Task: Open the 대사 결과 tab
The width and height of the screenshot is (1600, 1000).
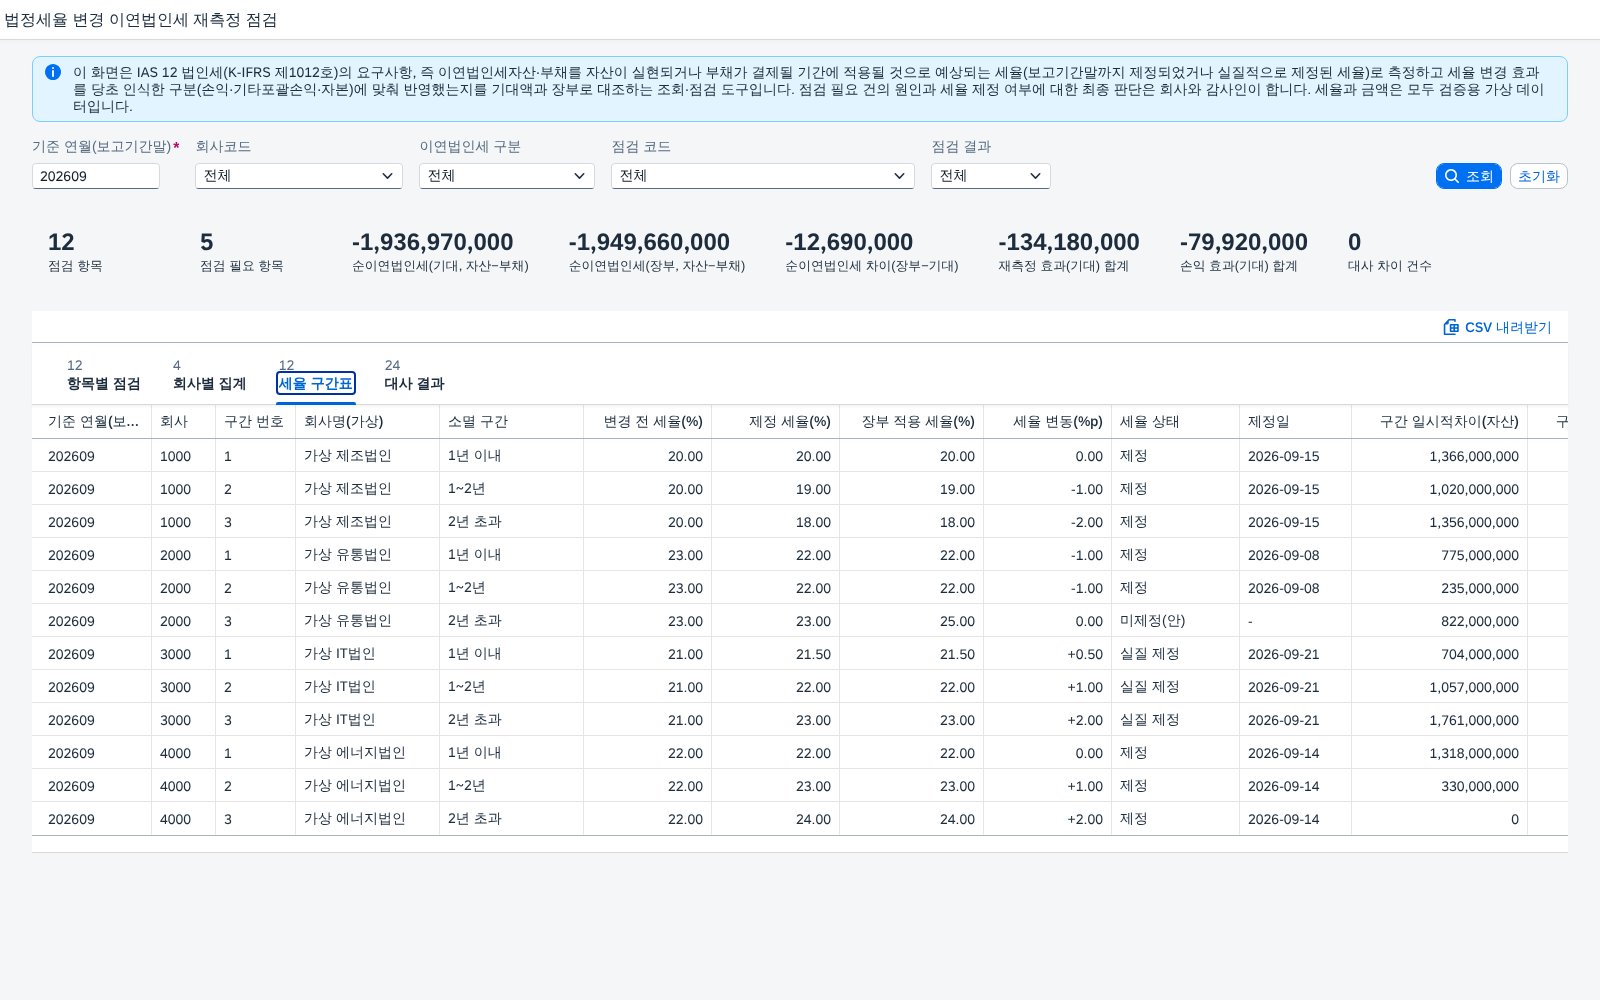Action: pyautogui.click(x=414, y=383)
